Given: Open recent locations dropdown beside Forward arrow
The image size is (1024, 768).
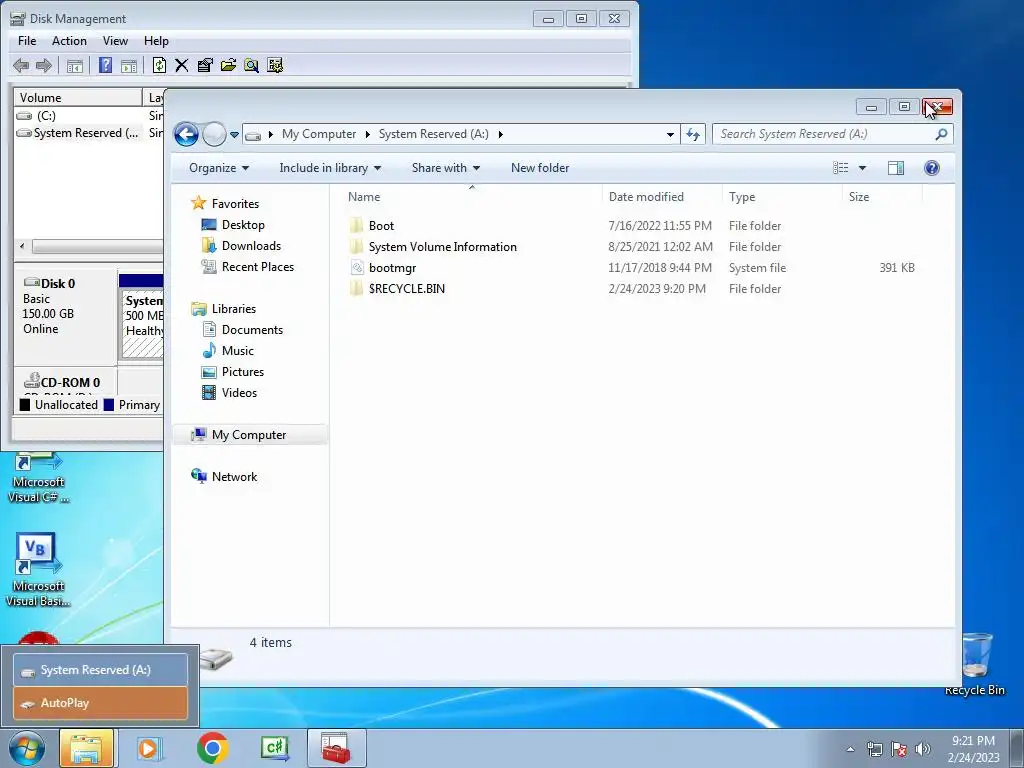Looking at the screenshot, I should (x=234, y=135).
